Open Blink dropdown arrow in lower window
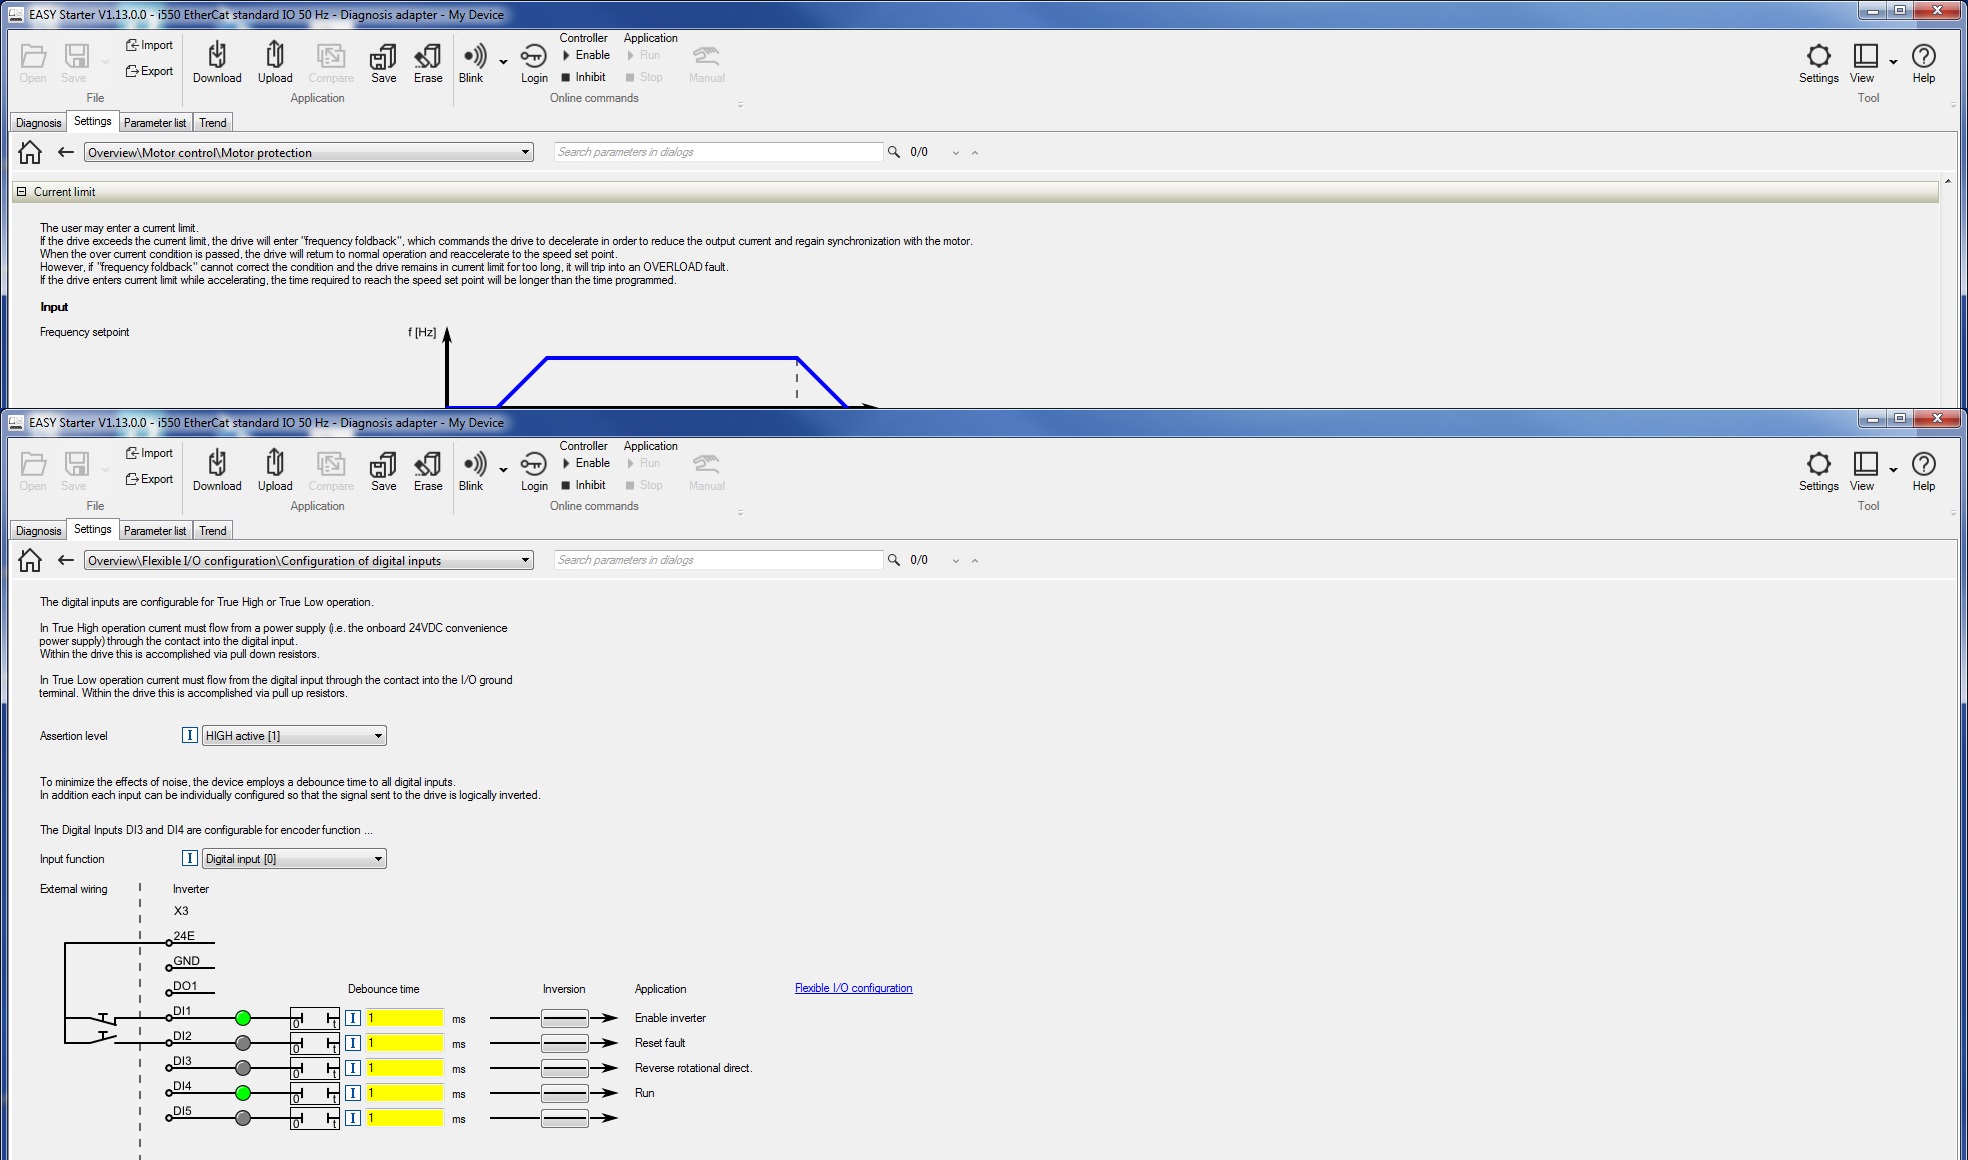This screenshot has width=1968, height=1160. click(x=503, y=470)
